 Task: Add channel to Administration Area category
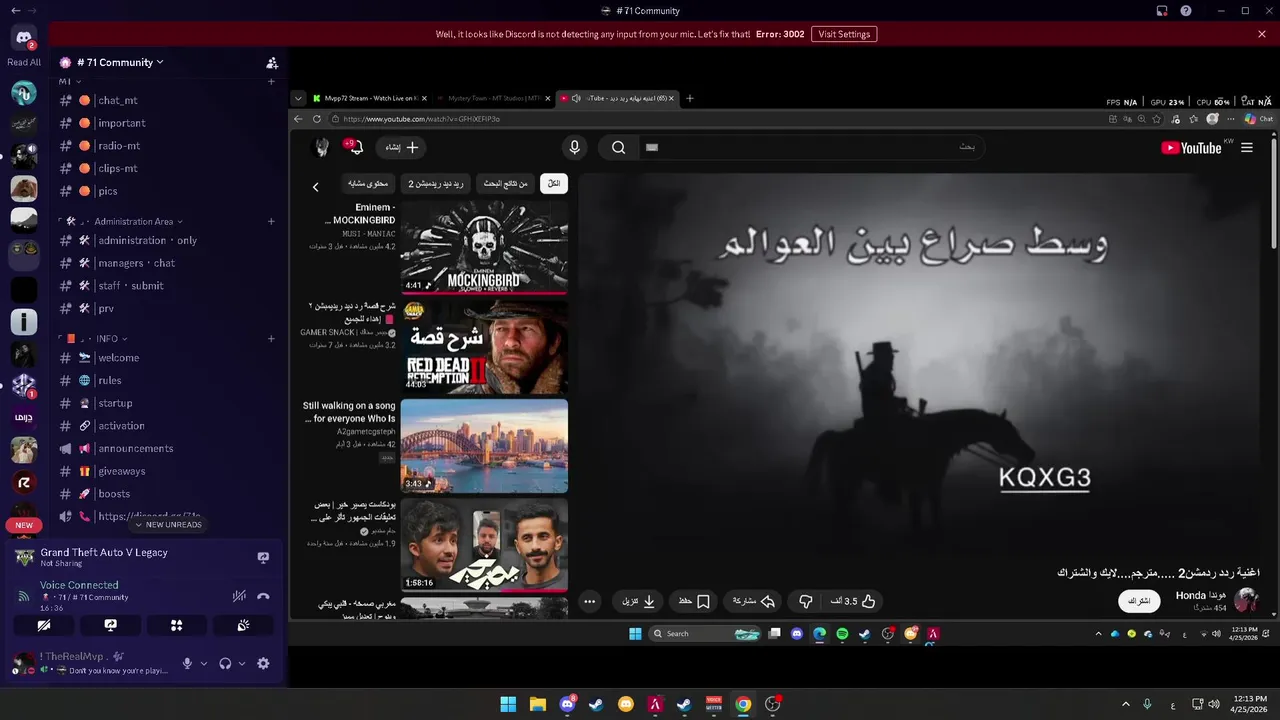(x=271, y=221)
